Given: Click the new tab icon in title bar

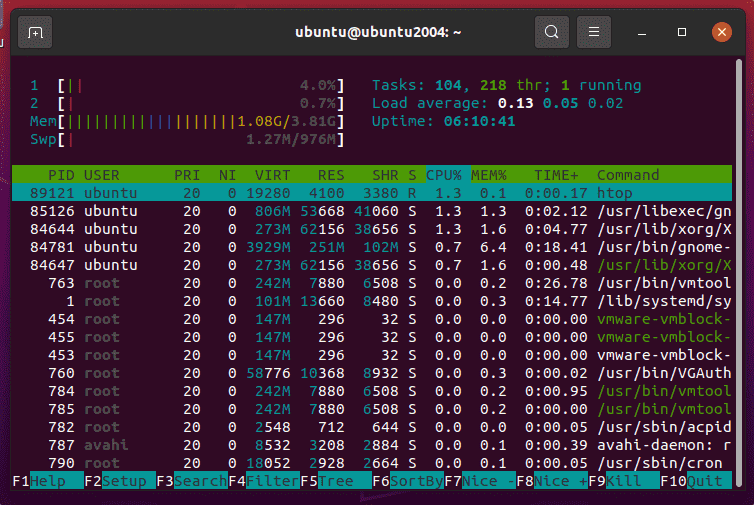Looking at the screenshot, I should point(35,32).
